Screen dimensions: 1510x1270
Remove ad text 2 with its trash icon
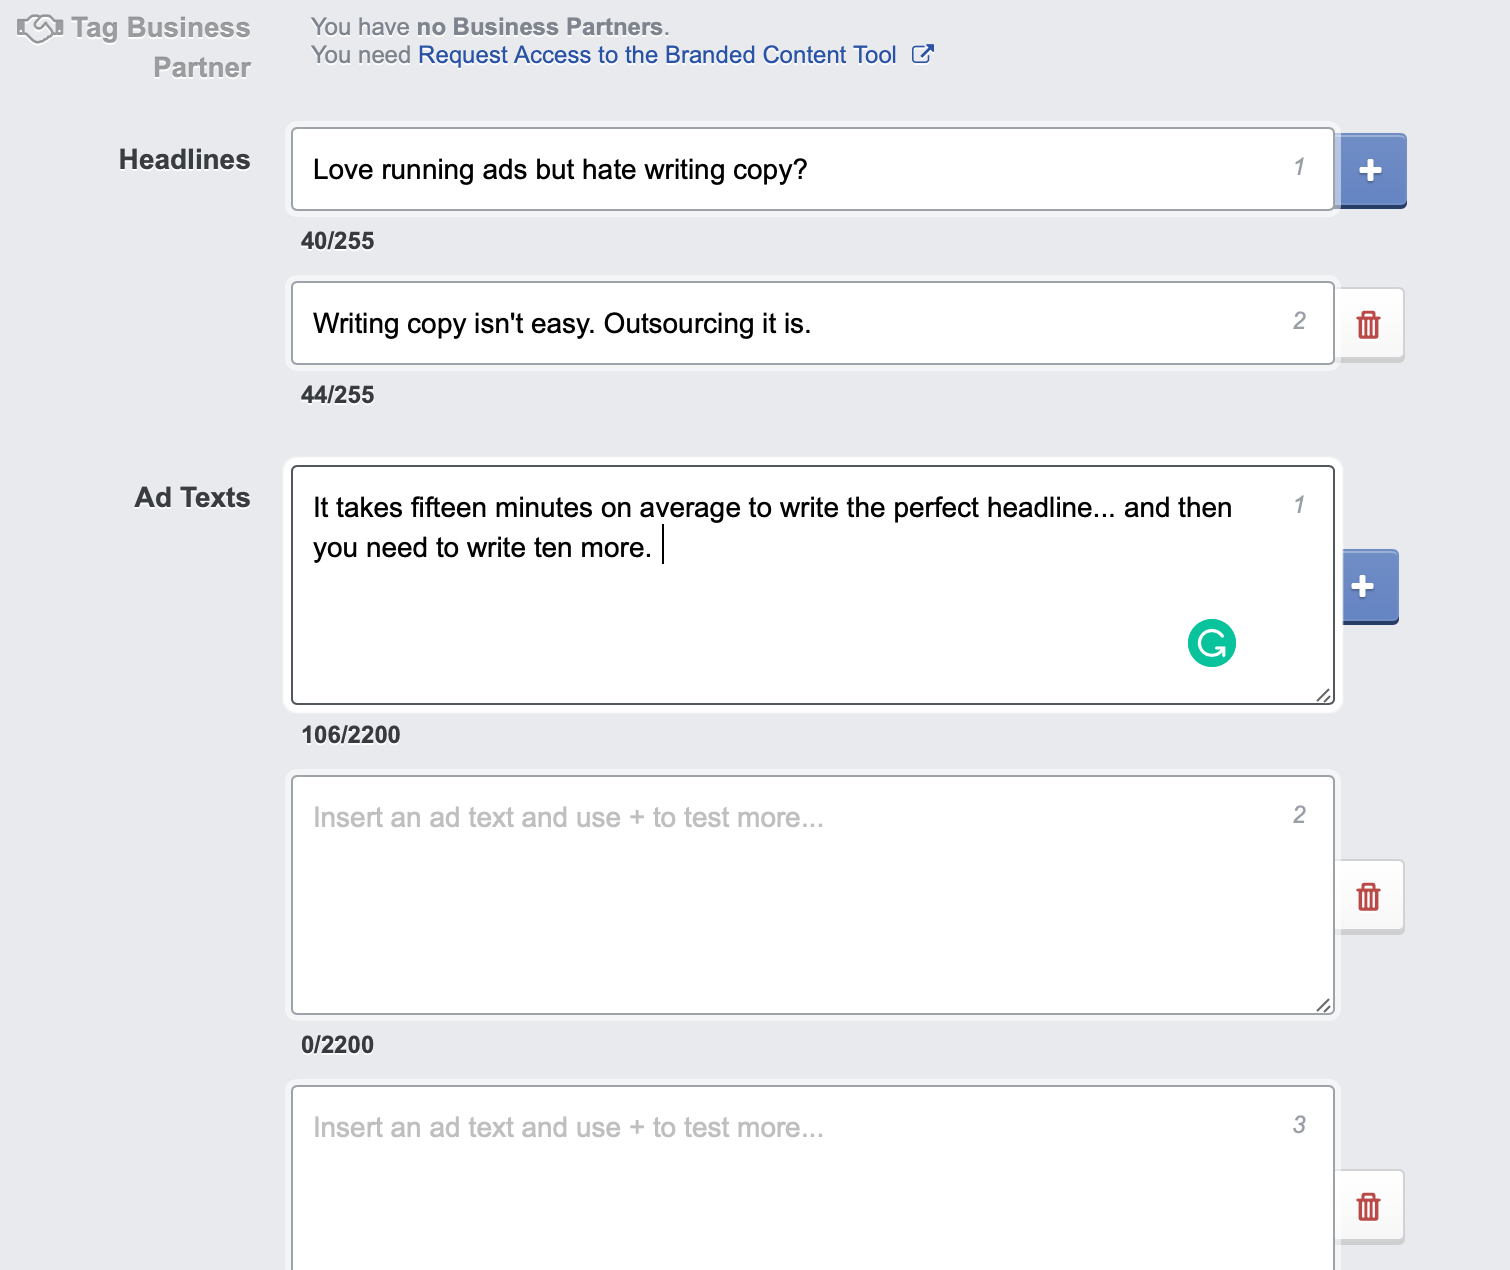coord(1369,896)
